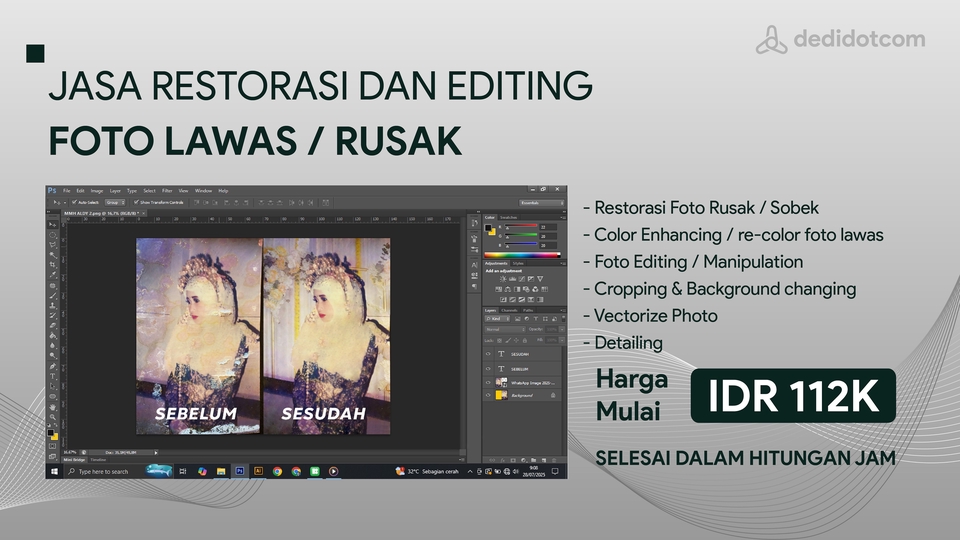Open the Window menu
This screenshot has width=960, height=540.
pyautogui.click(x=203, y=191)
